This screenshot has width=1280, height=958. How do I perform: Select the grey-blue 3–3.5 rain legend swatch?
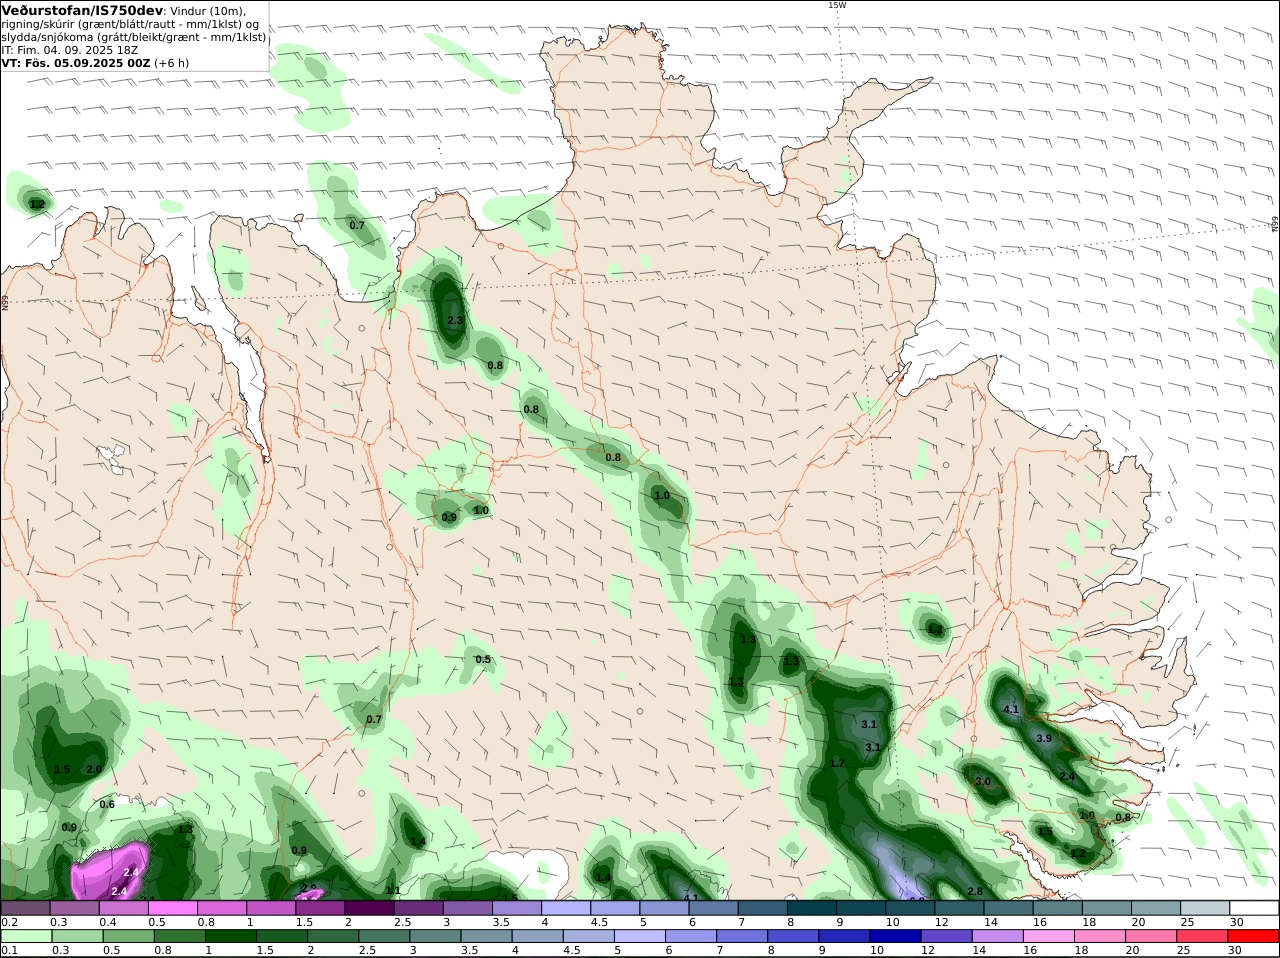435,937
